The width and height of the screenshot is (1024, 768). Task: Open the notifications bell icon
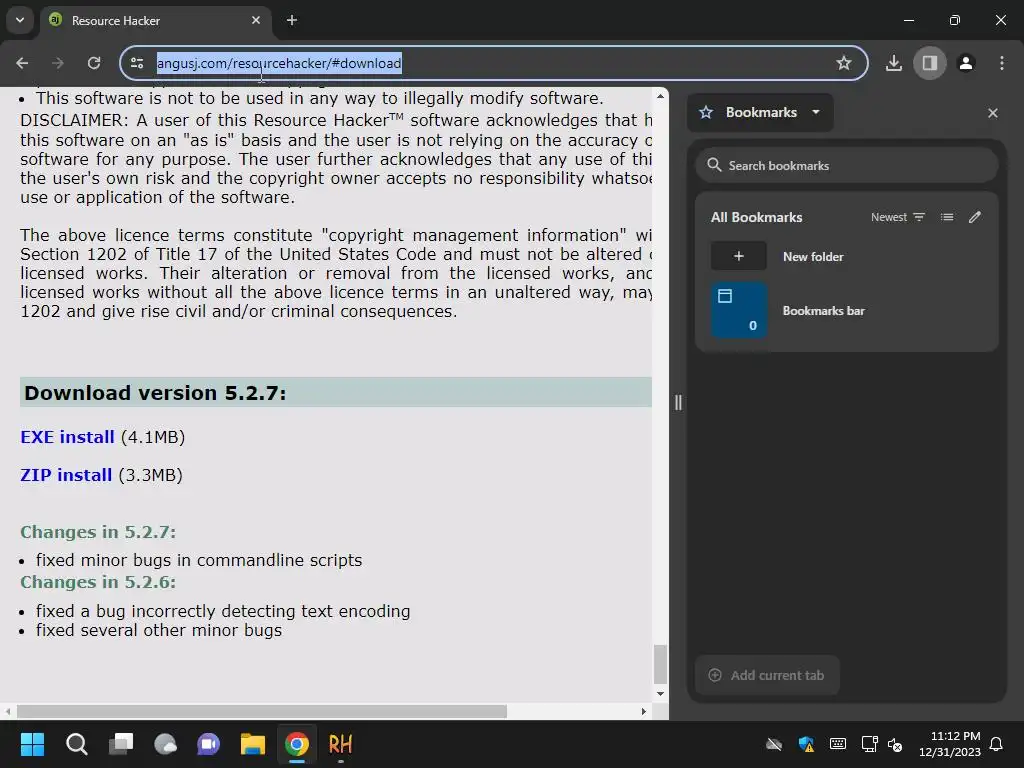[997, 744]
